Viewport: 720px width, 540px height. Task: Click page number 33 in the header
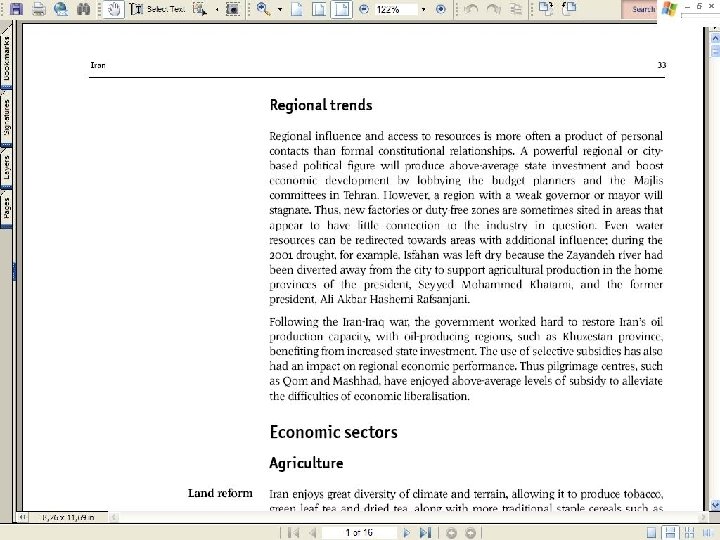click(x=661, y=65)
